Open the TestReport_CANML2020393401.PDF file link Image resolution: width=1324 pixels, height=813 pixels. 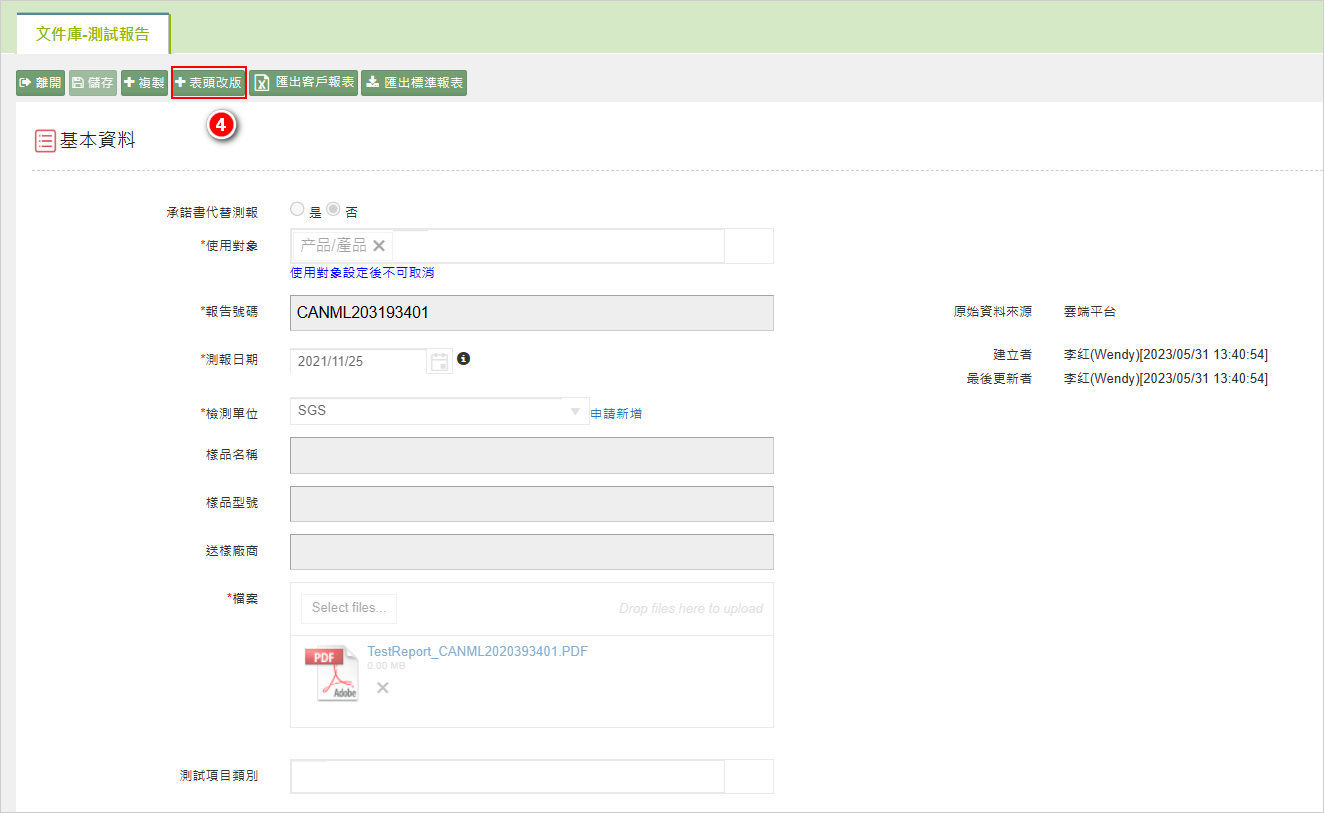click(x=477, y=651)
